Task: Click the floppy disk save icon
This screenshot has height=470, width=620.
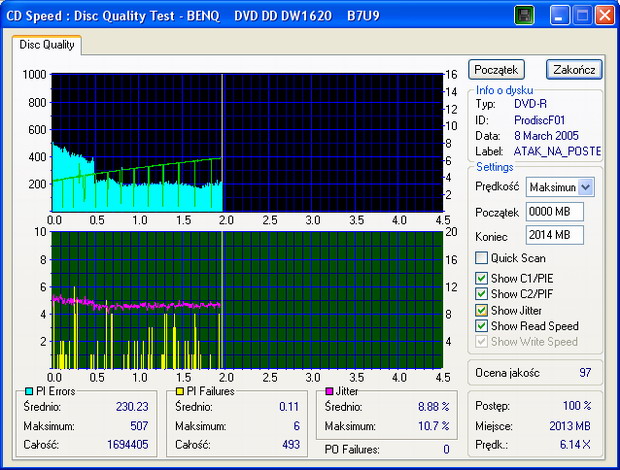Action: (x=524, y=15)
